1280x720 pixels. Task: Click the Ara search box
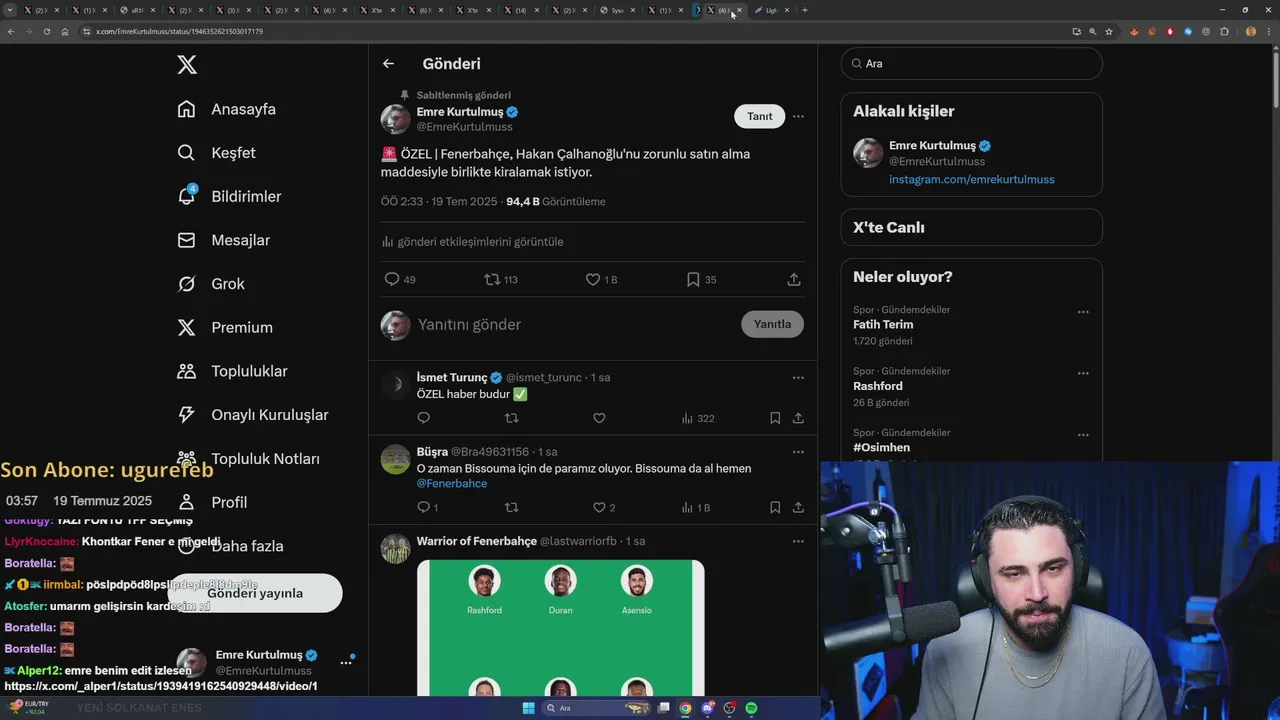[x=971, y=64]
